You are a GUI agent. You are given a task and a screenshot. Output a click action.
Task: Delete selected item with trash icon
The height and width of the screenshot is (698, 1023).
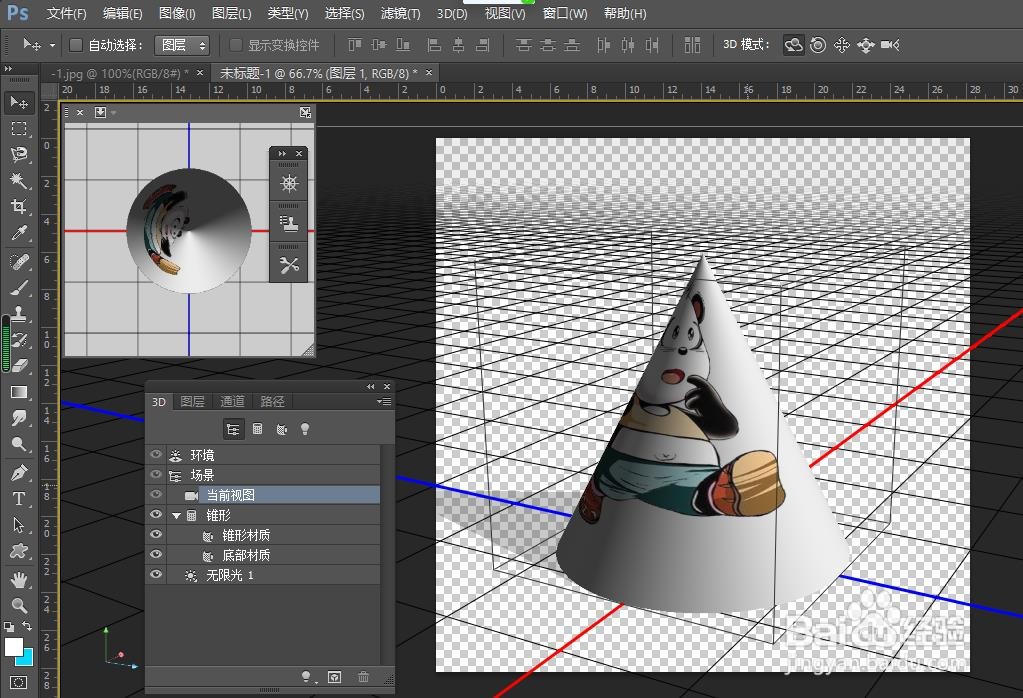pyautogui.click(x=363, y=677)
